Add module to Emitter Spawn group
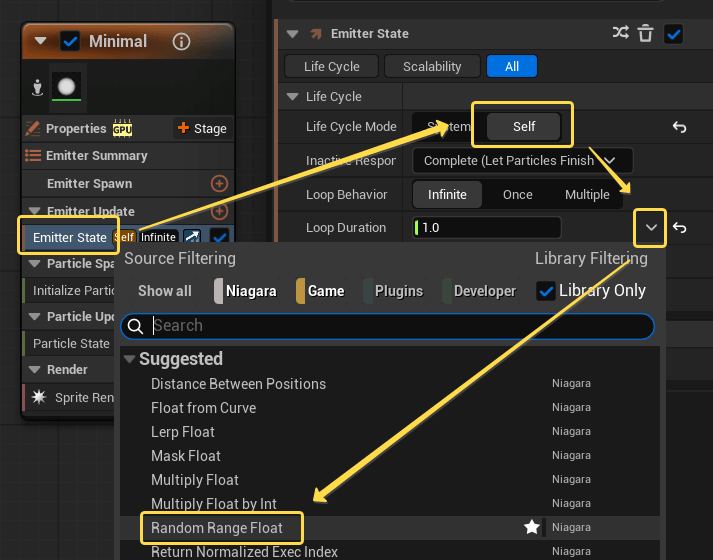 [219, 184]
